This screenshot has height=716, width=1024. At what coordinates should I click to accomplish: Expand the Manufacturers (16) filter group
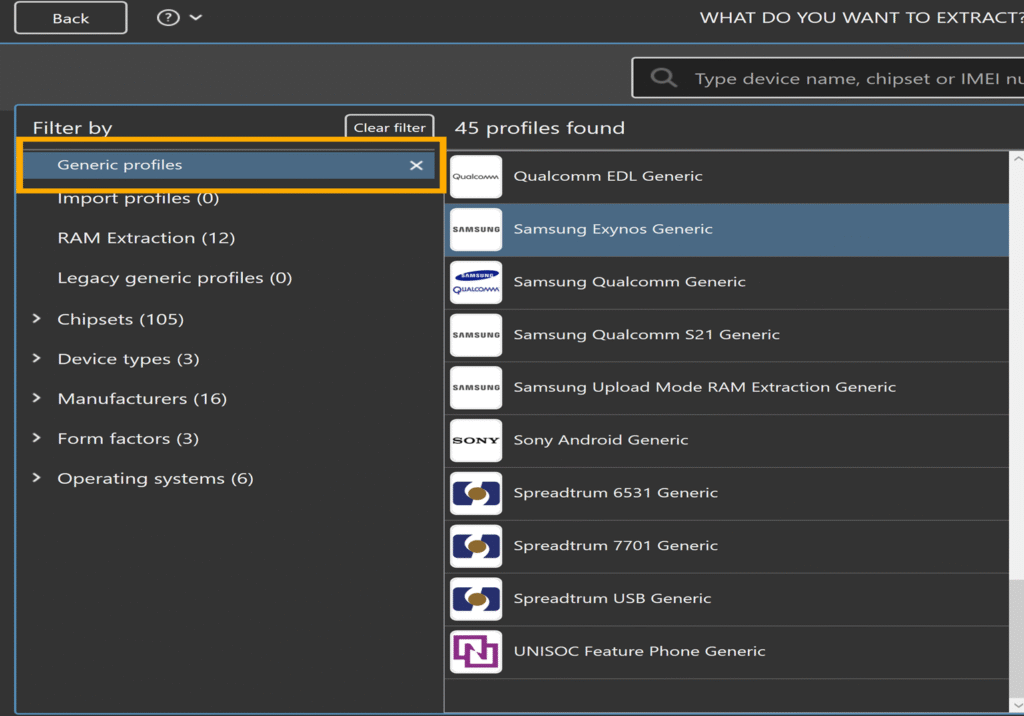pyautogui.click(x=37, y=398)
